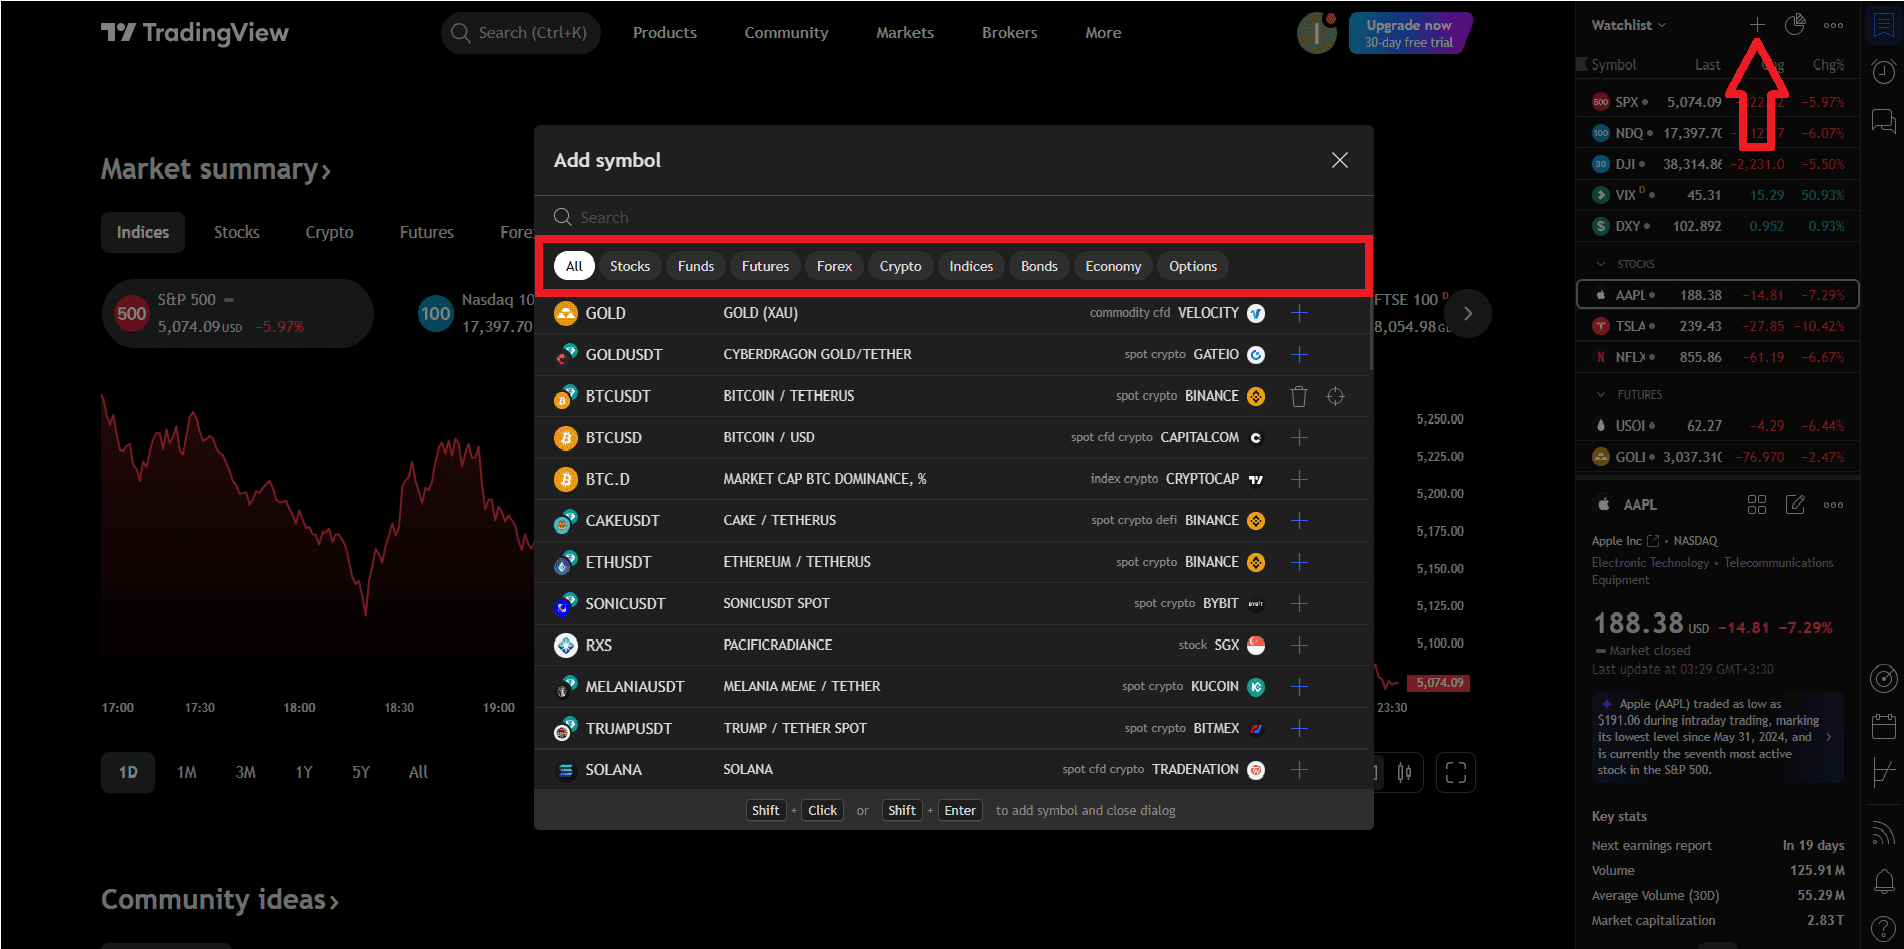Add SOLANA with its plus icon
Viewport: 1904px width, 949px height.
coord(1299,770)
